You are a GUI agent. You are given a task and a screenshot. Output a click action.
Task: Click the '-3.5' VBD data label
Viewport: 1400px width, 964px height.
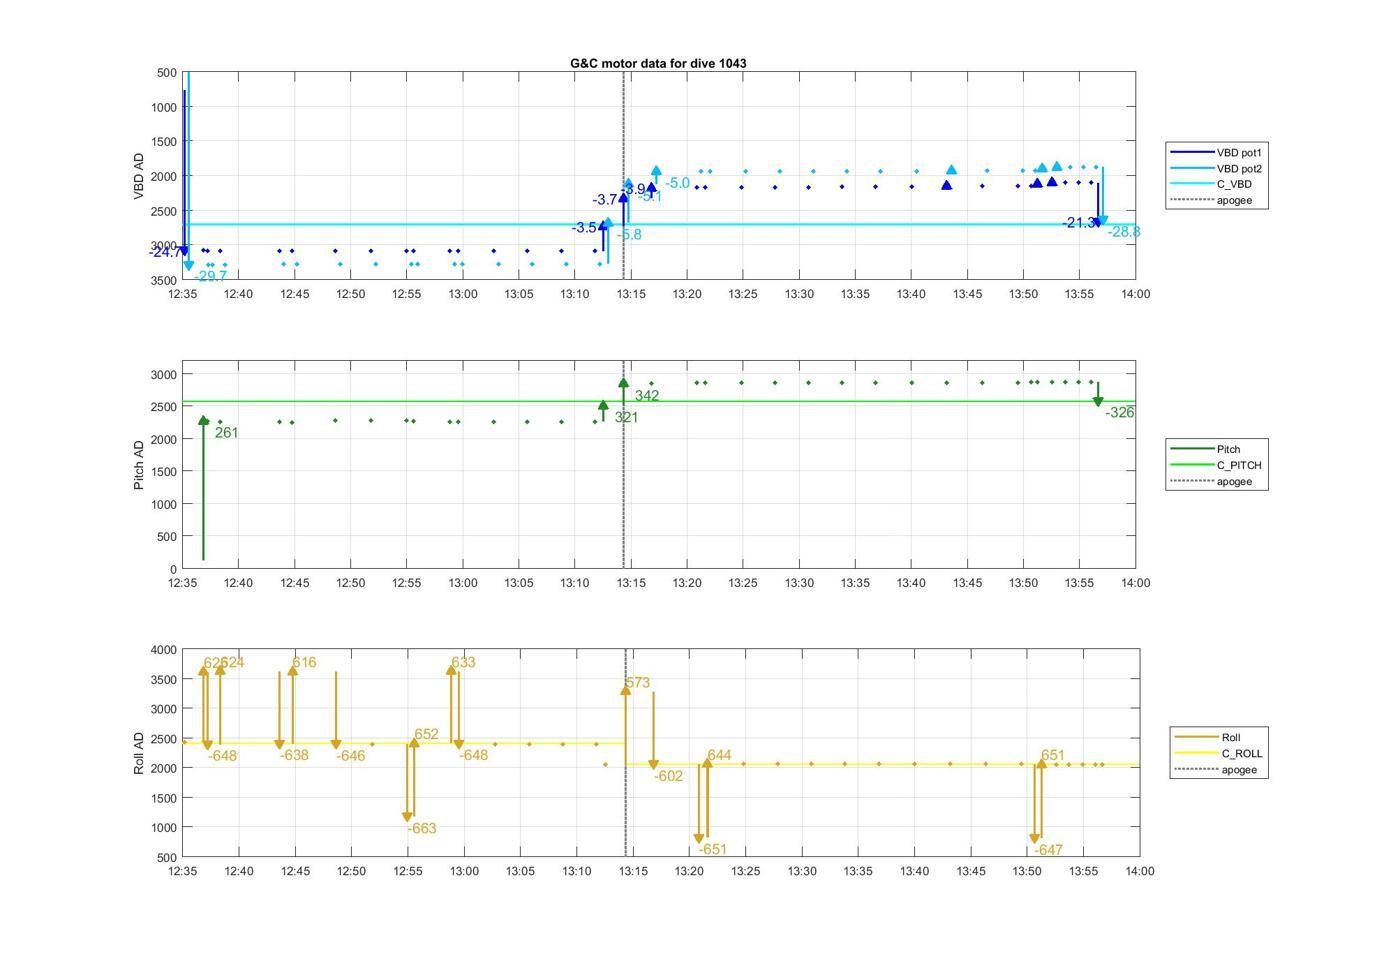pyautogui.click(x=585, y=228)
